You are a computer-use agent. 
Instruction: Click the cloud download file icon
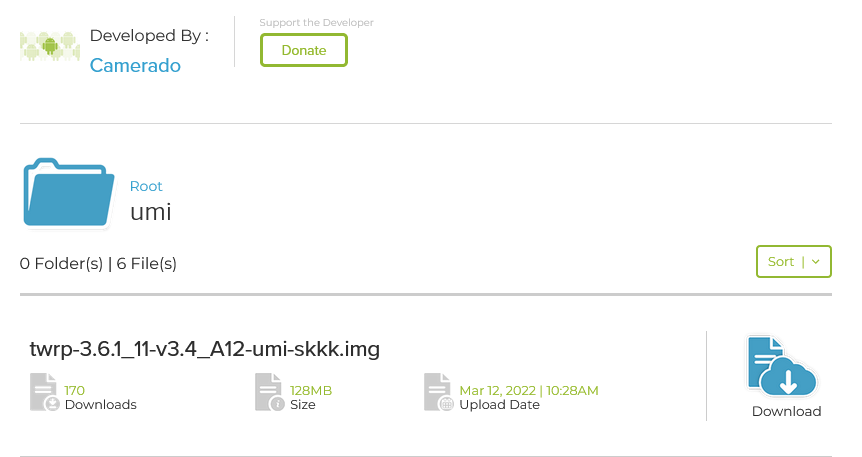click(x=781, y=366)
